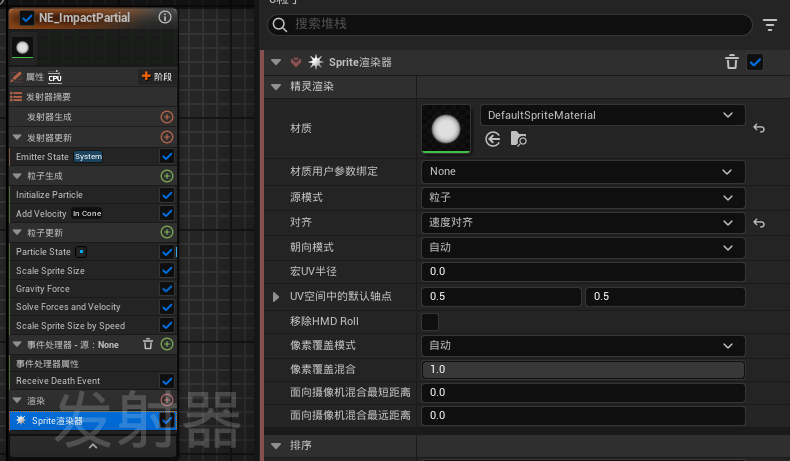
Task: Add module to 发射器更新 with plus icon
Action: [x=167, y=137]
